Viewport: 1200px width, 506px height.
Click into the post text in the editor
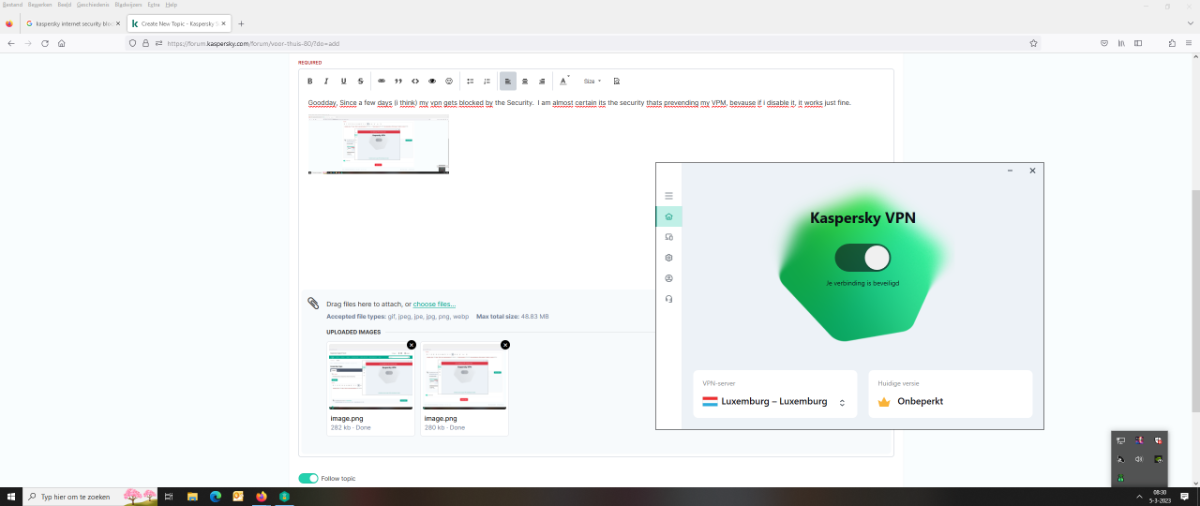(x=580, y=102)
